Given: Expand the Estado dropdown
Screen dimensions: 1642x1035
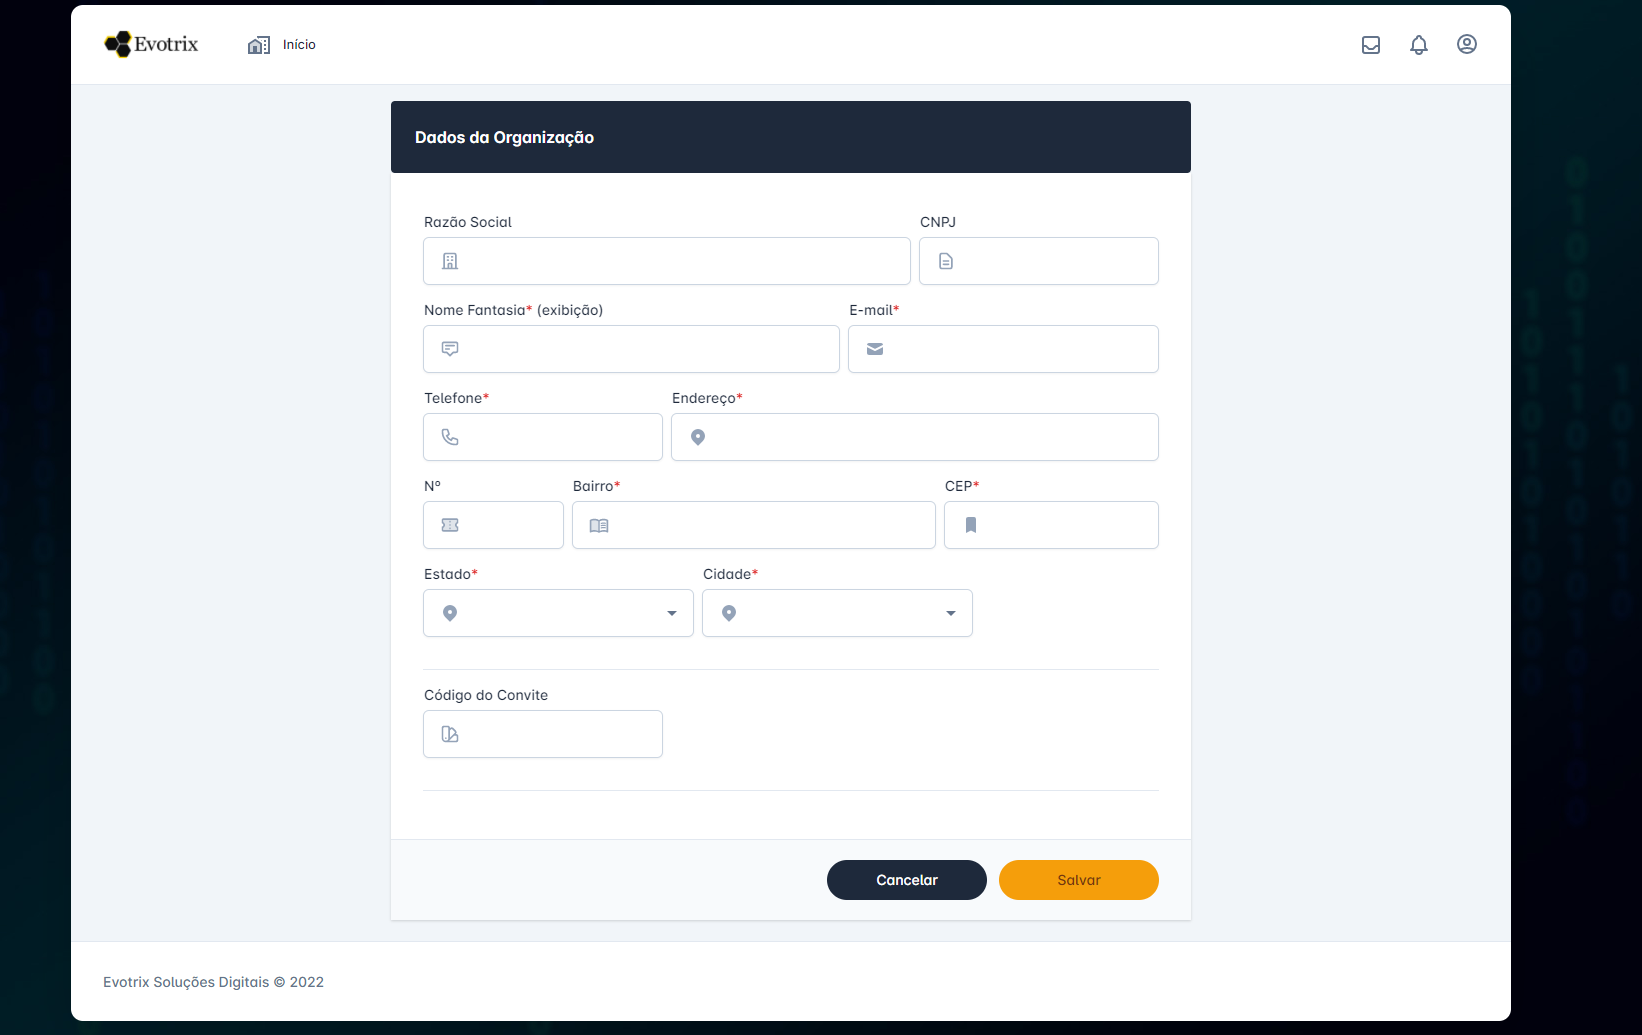Looking at the screenshot, I should [x=558, y=613].
